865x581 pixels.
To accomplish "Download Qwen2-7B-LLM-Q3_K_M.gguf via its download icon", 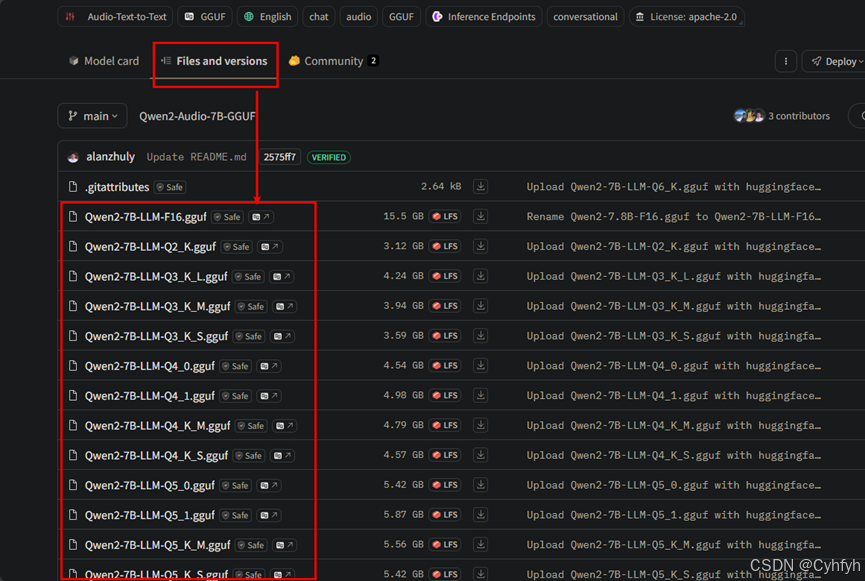I will click(480, 306).
